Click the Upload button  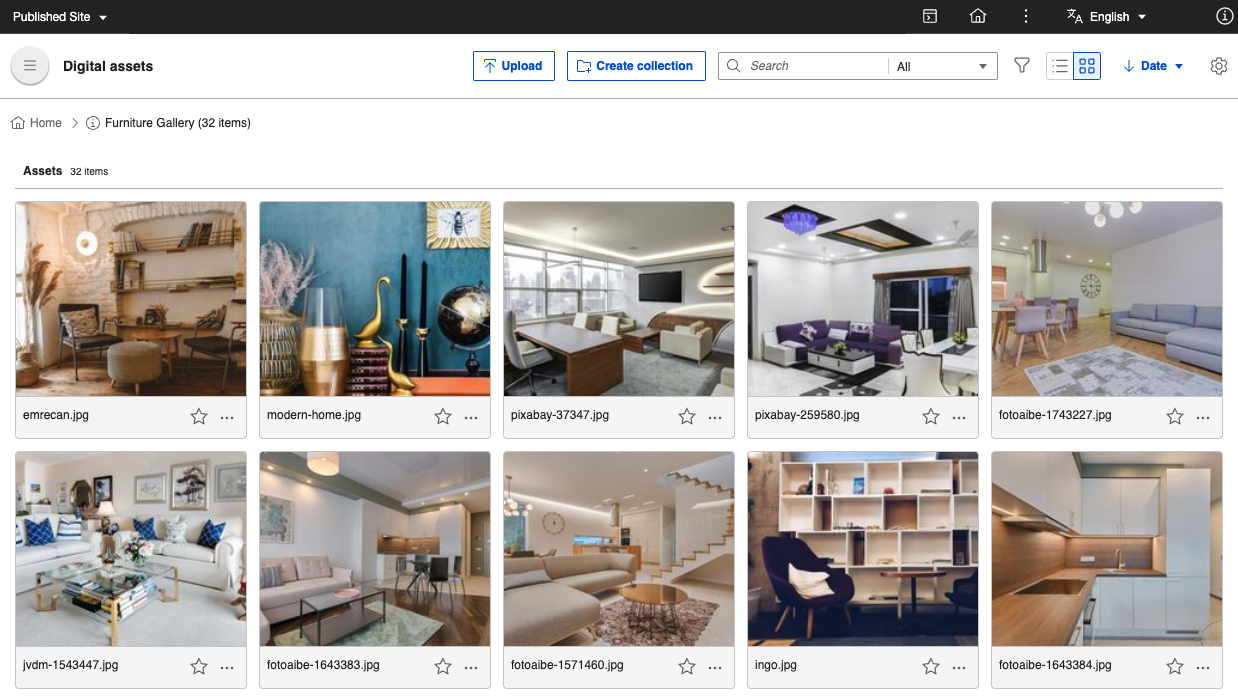(x=513, y=66)
